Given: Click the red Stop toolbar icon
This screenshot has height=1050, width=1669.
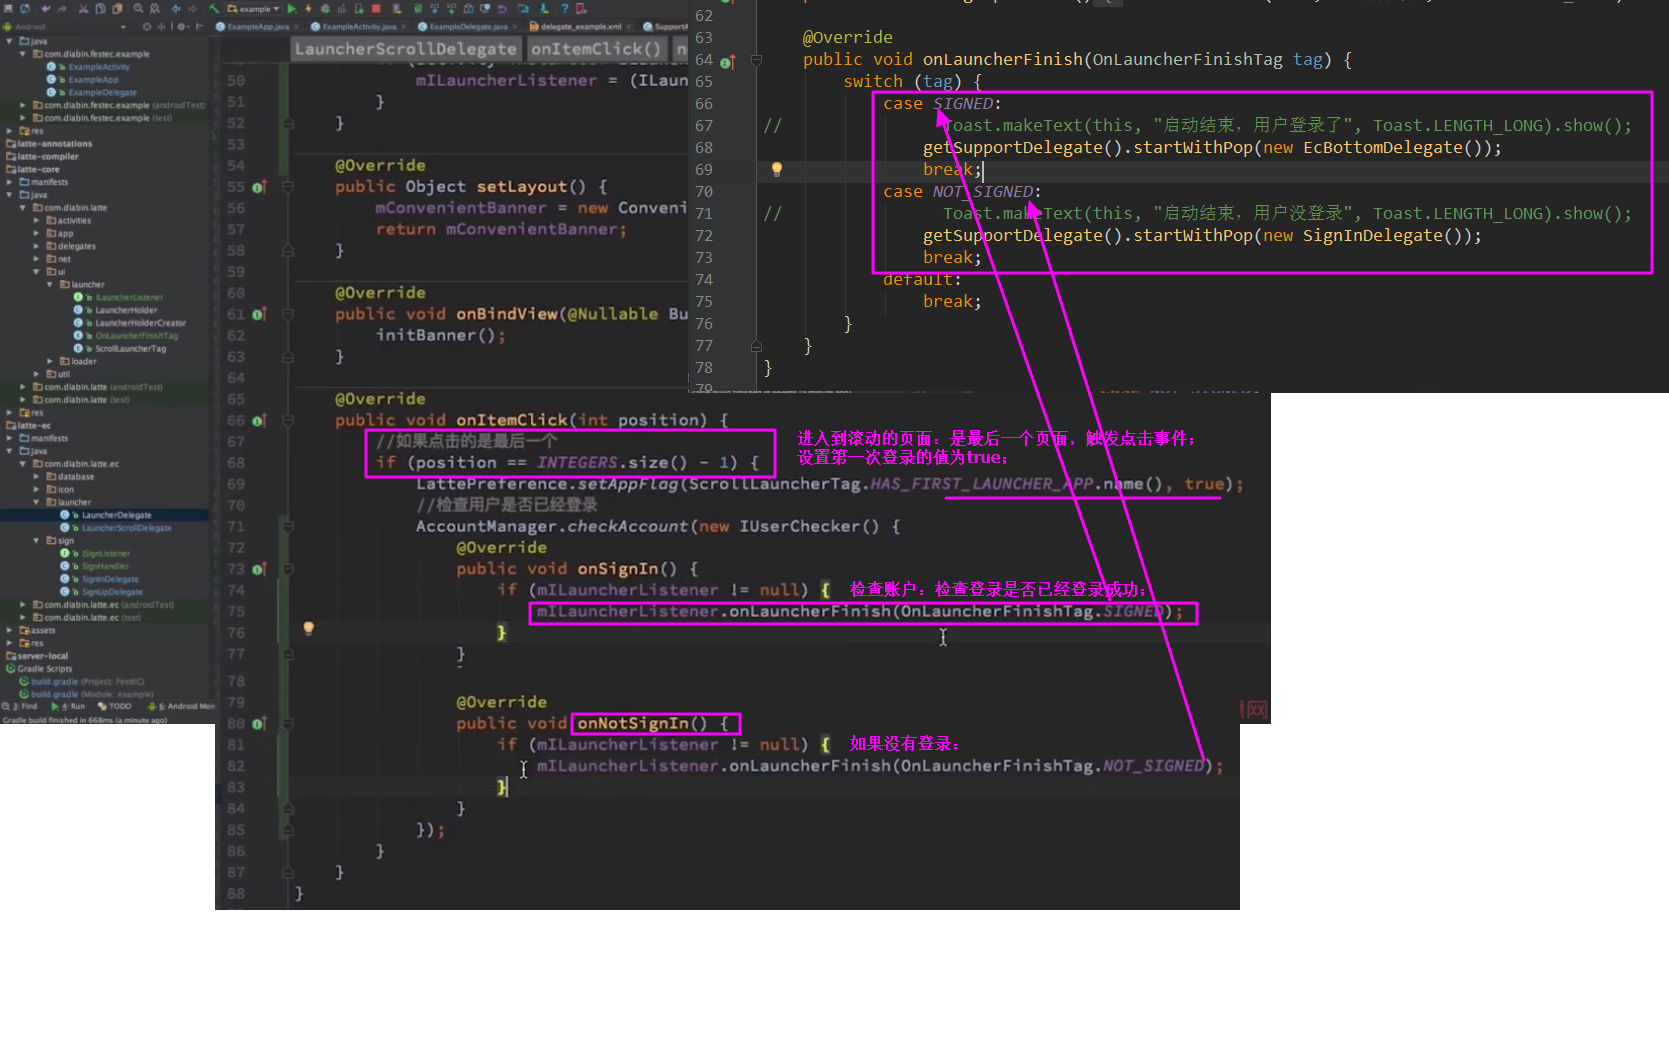Looking at the screenshot, I should tap(376, 8).
